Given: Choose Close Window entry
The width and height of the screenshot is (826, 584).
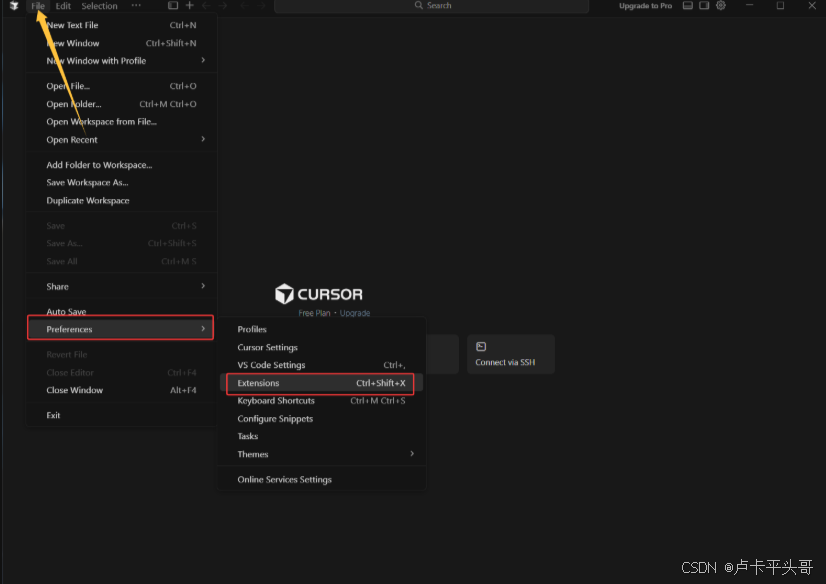Looking at the screenshot, I should (121, 390).
